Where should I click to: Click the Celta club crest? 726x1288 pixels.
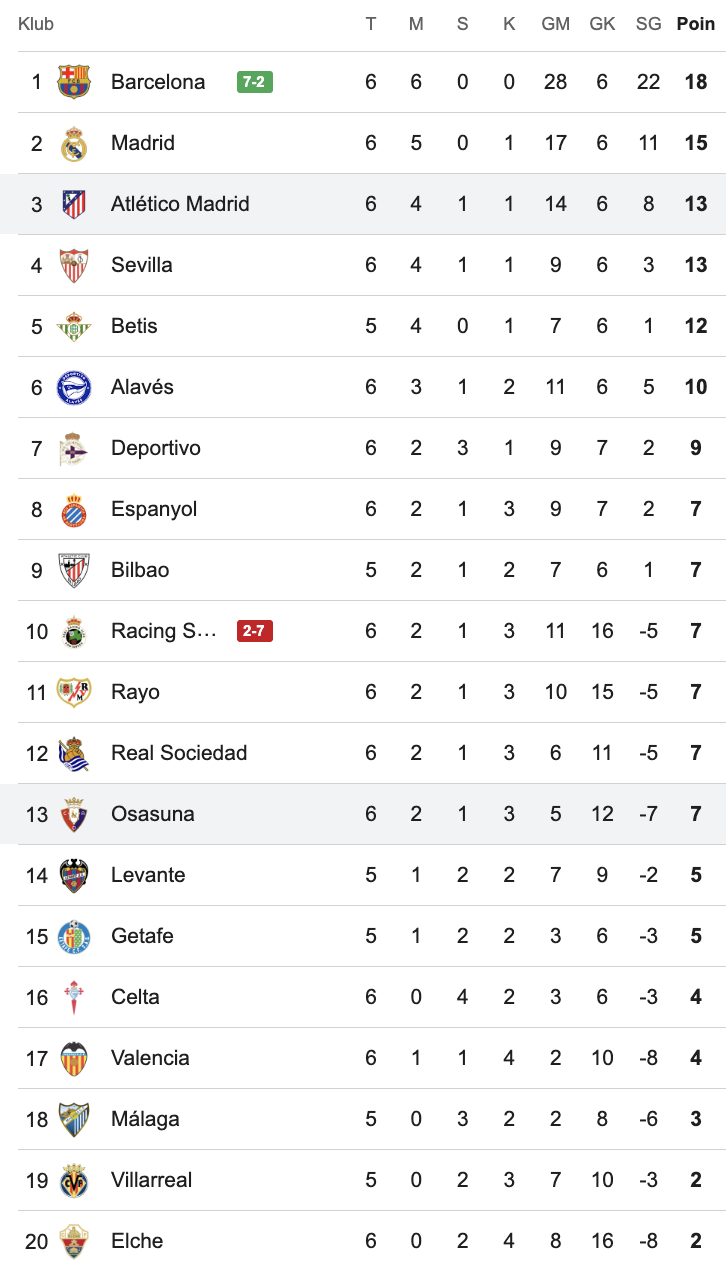pos(74,997)
